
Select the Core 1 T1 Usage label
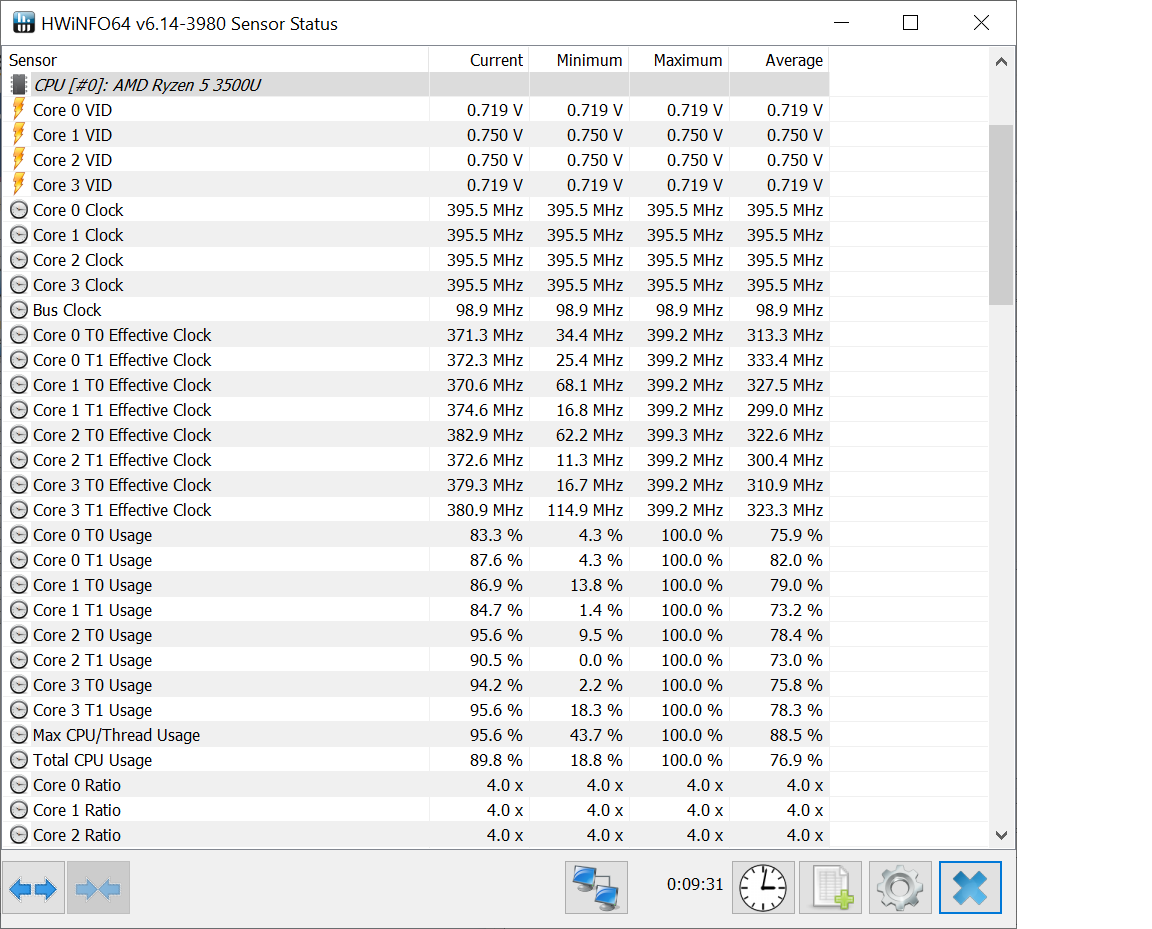point(93,610)
